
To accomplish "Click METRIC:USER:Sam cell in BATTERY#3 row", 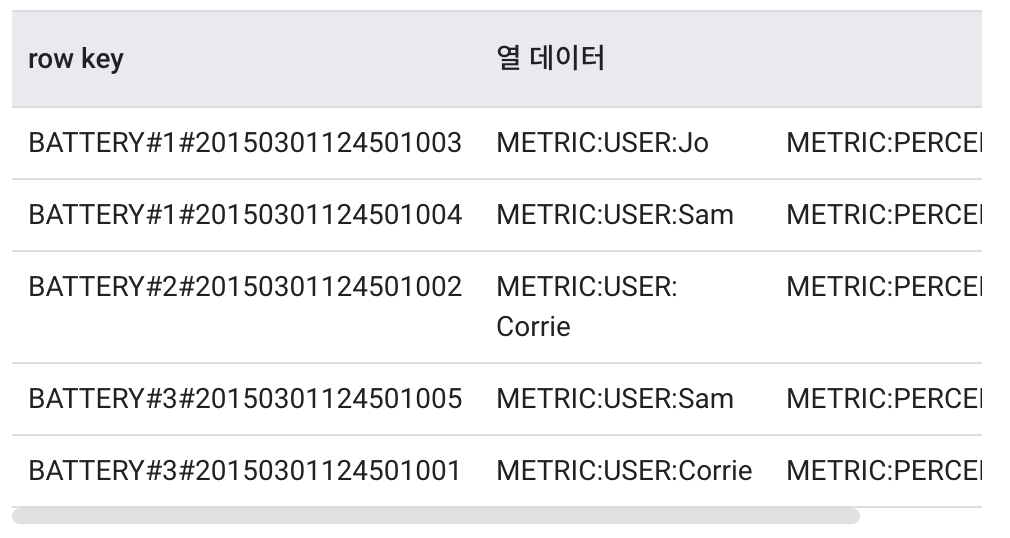I will 615,399.
